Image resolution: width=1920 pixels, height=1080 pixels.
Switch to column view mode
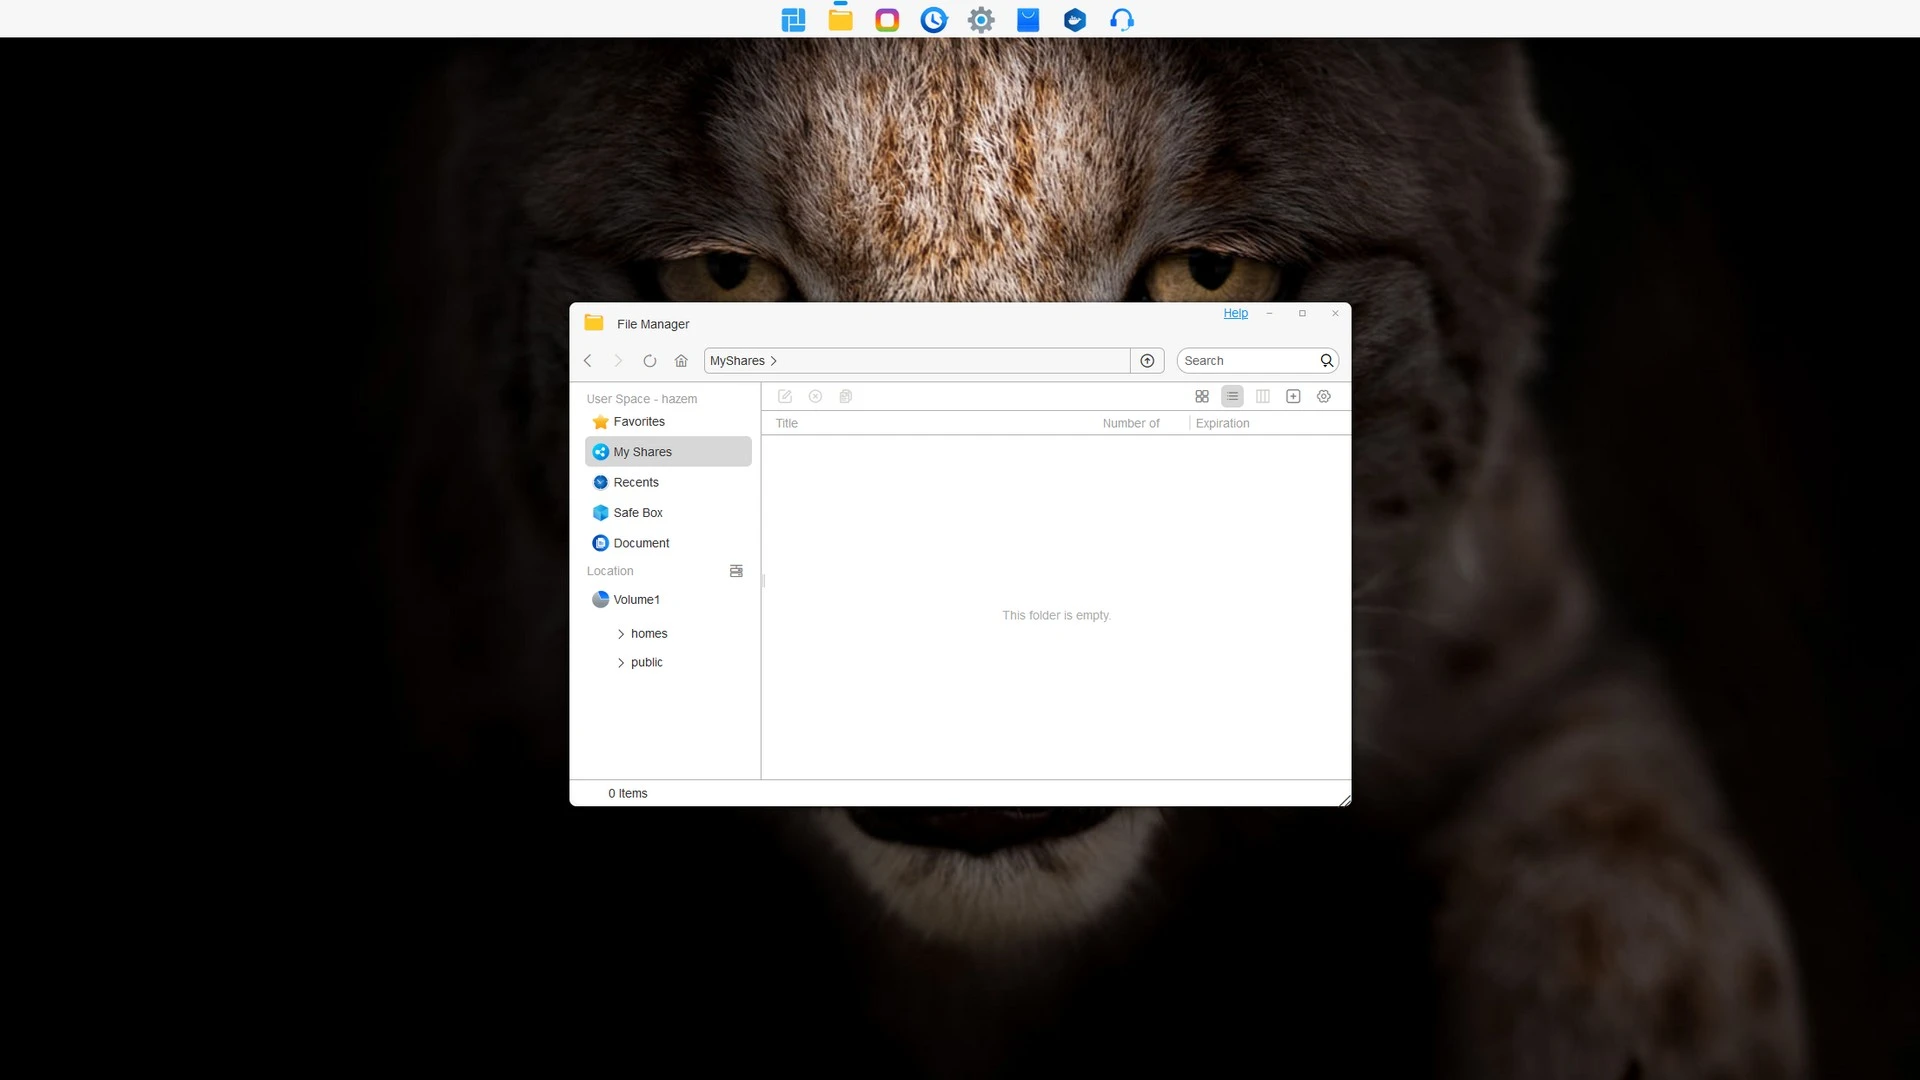1263,397
